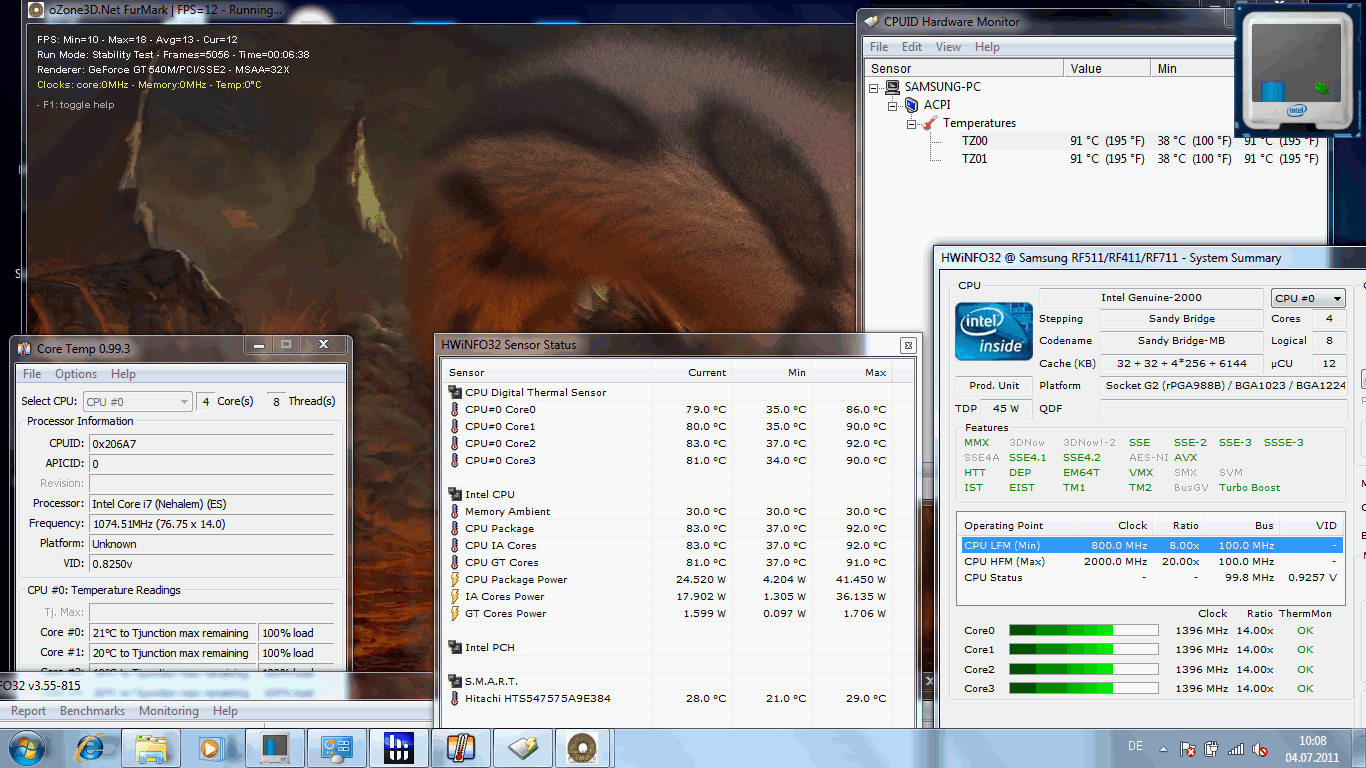Open Windows Media Player taskbar icon
The width and height of the screenshot is (1366, 768).
211,748
